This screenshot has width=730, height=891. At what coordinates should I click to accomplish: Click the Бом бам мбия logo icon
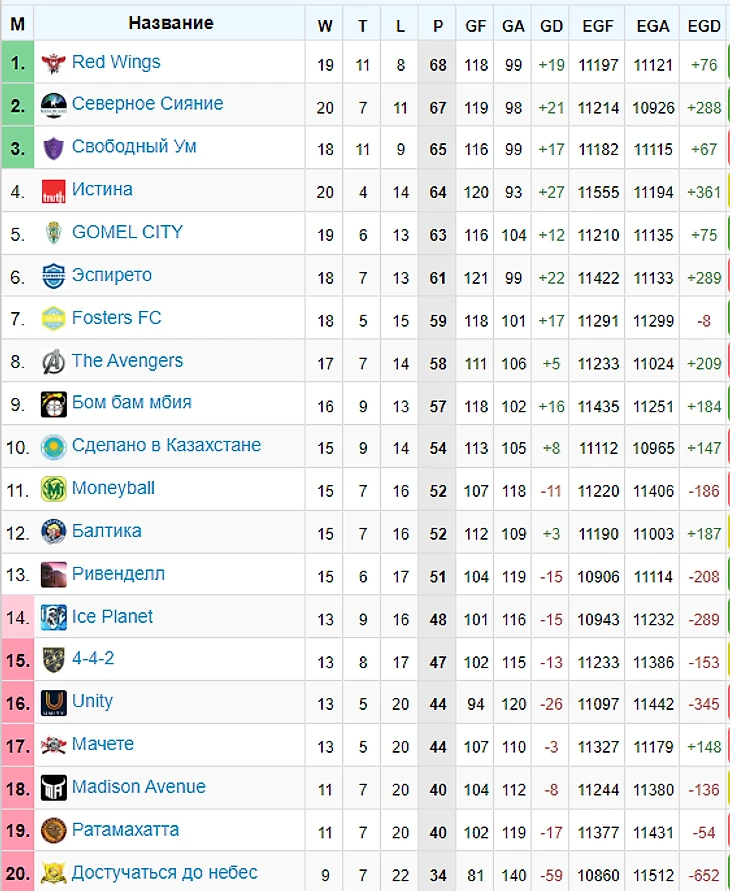click(53, 404)
